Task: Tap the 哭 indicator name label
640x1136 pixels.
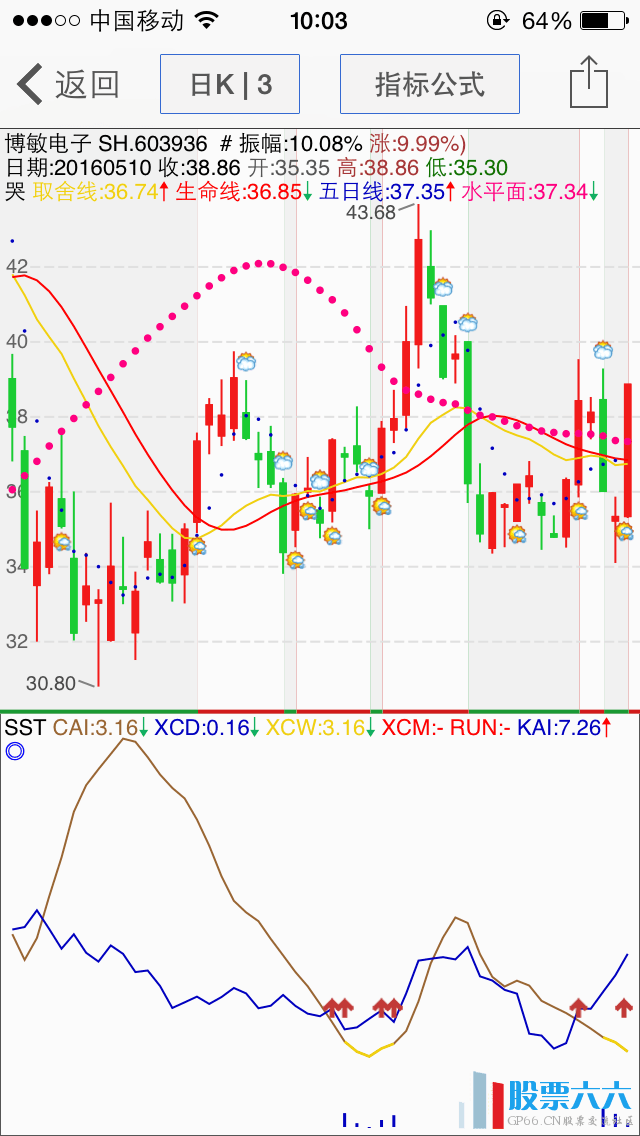Action: tap(15, 192)
